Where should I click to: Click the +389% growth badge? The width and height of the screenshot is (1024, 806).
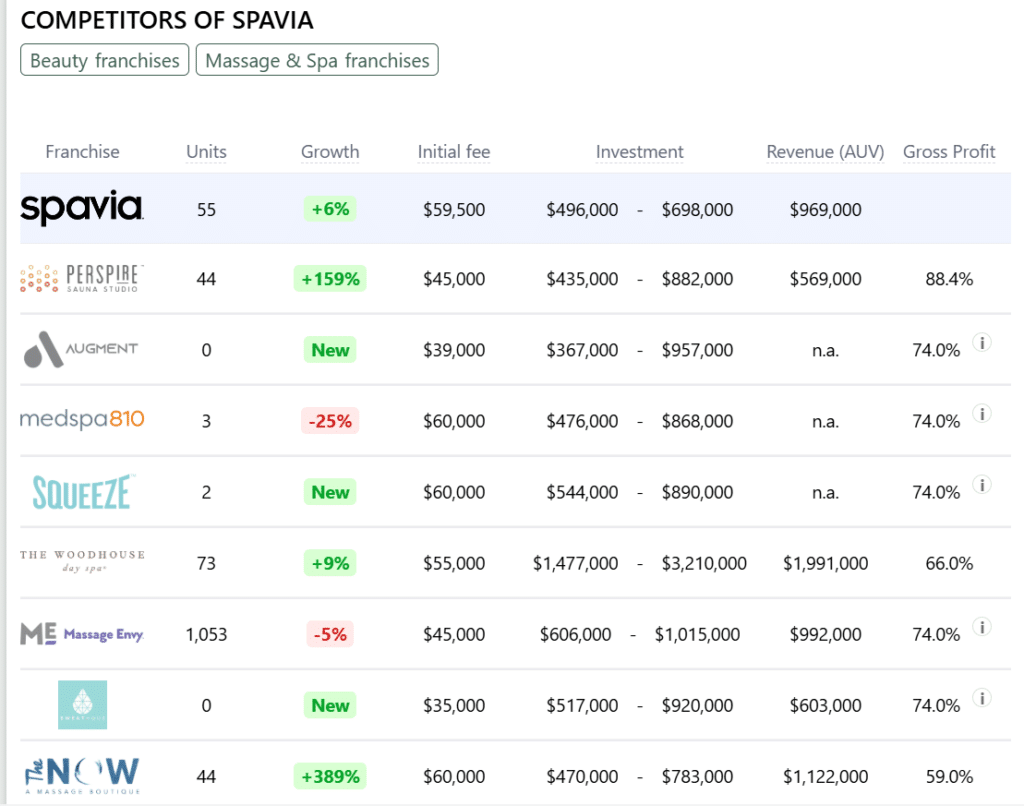(x=330, y=777)
